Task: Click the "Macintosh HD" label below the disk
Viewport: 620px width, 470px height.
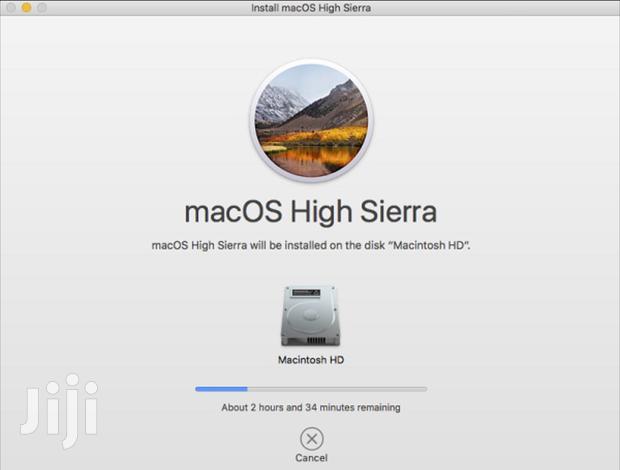Action: coord(311,360)
